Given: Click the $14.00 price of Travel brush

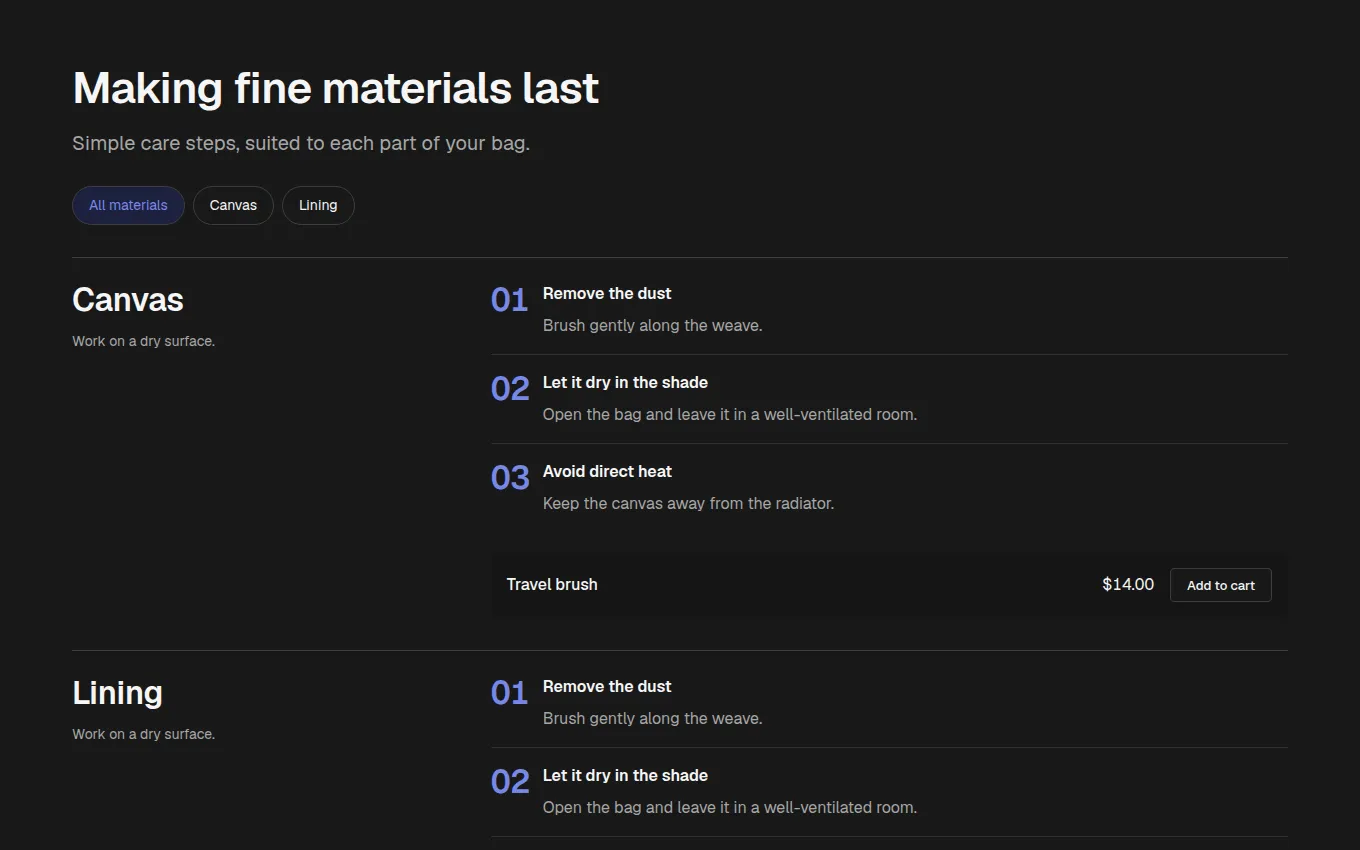Looking at the screenshot, I should click(x=1128, y=584).
